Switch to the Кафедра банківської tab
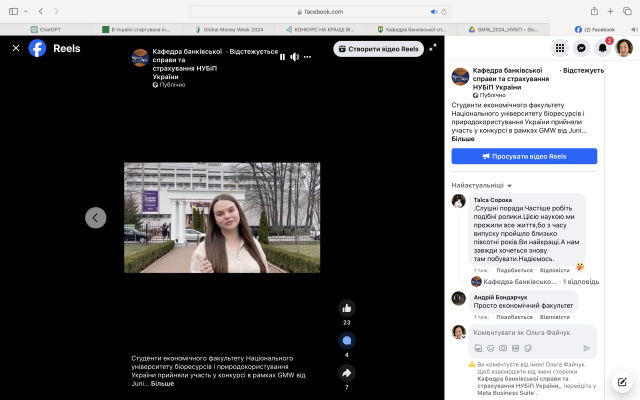640x400 pixels. [x=412, y=29]
